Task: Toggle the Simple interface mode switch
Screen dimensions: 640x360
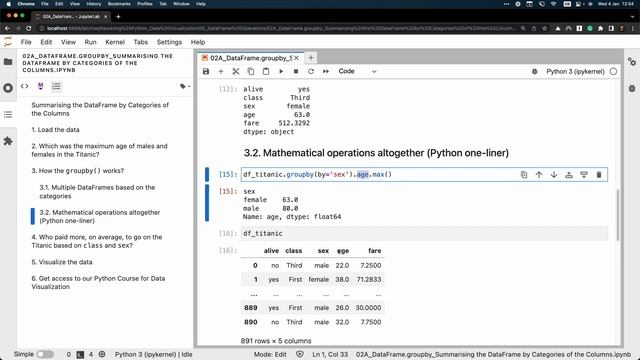Action: point(45,354)
